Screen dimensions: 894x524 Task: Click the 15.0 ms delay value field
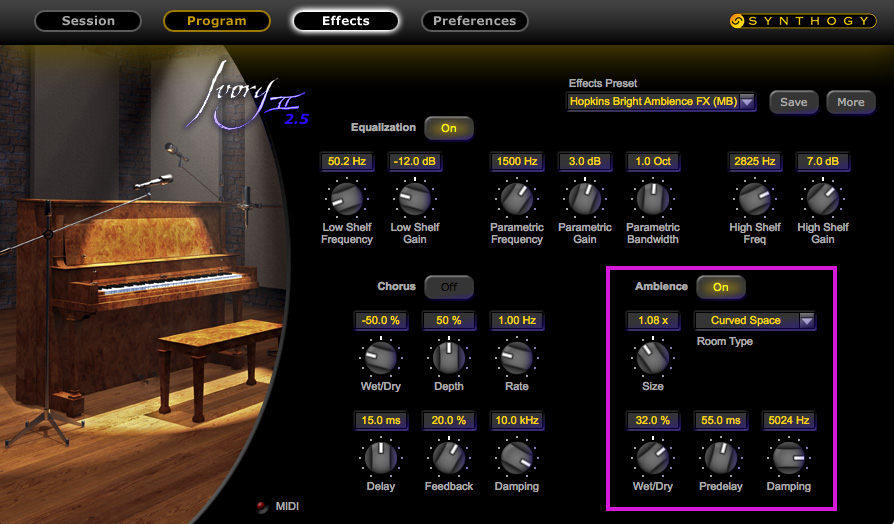pos(380,420)
